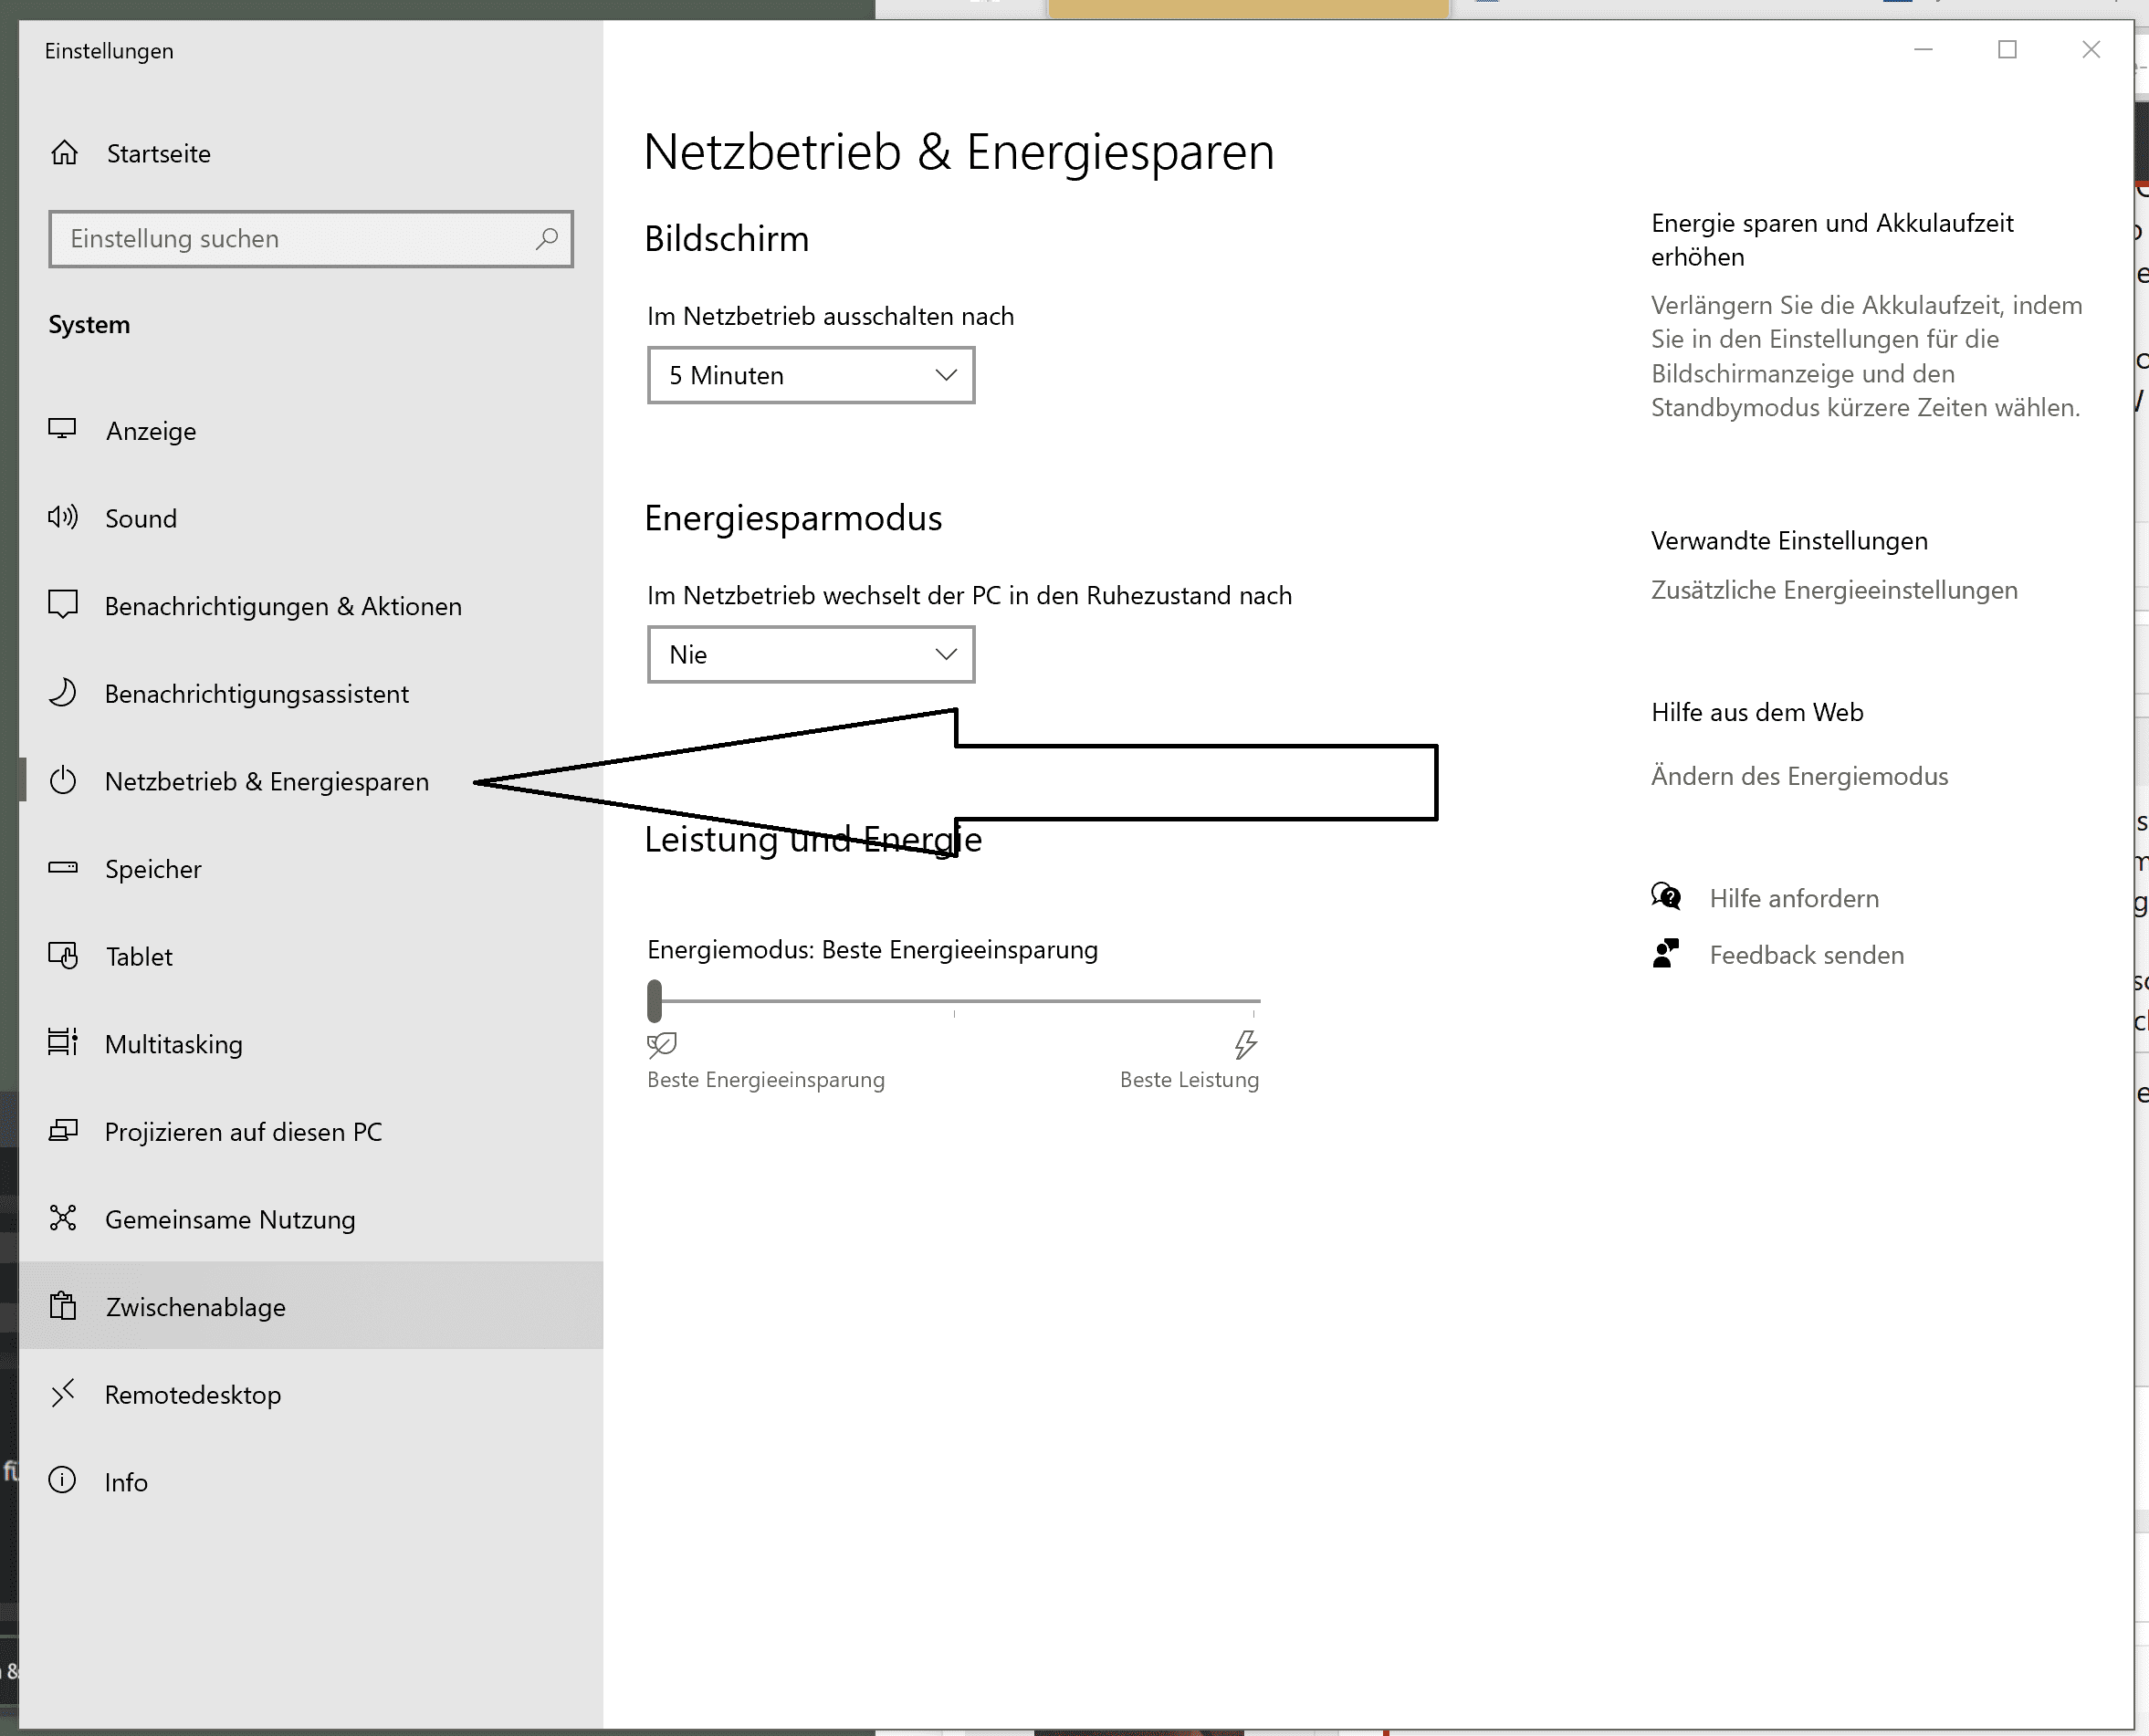The image size is (2149, 1736).
Task: Click the Startseite home icon
Action: point(65,153)
